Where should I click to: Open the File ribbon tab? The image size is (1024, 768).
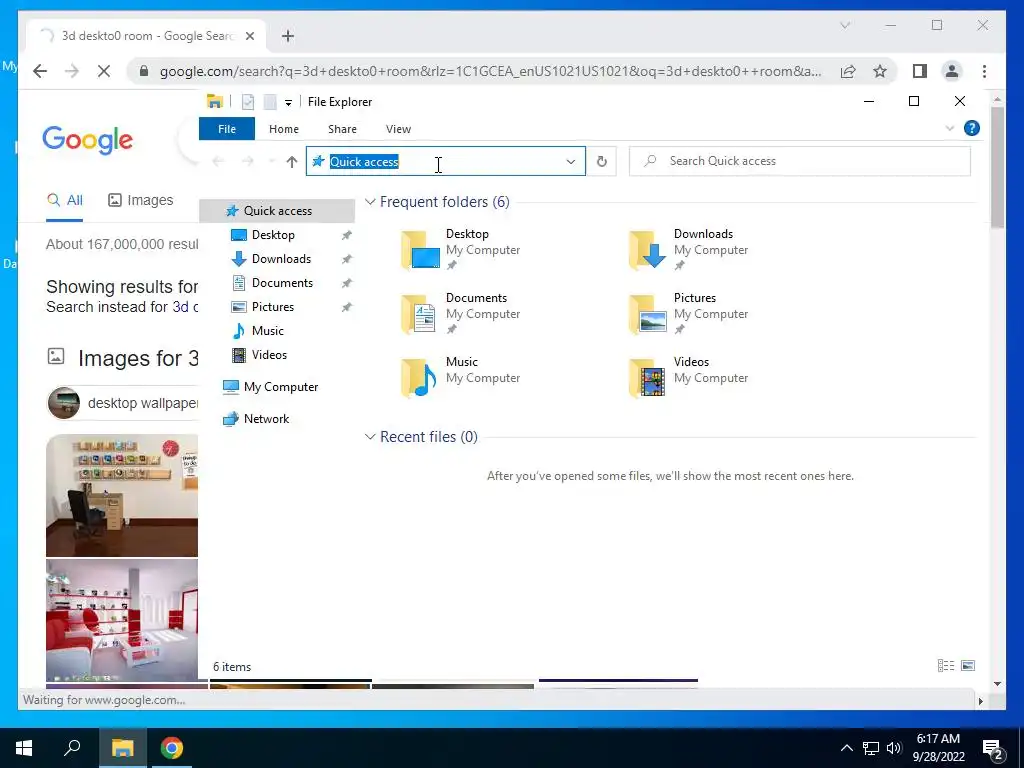[227, 129]
